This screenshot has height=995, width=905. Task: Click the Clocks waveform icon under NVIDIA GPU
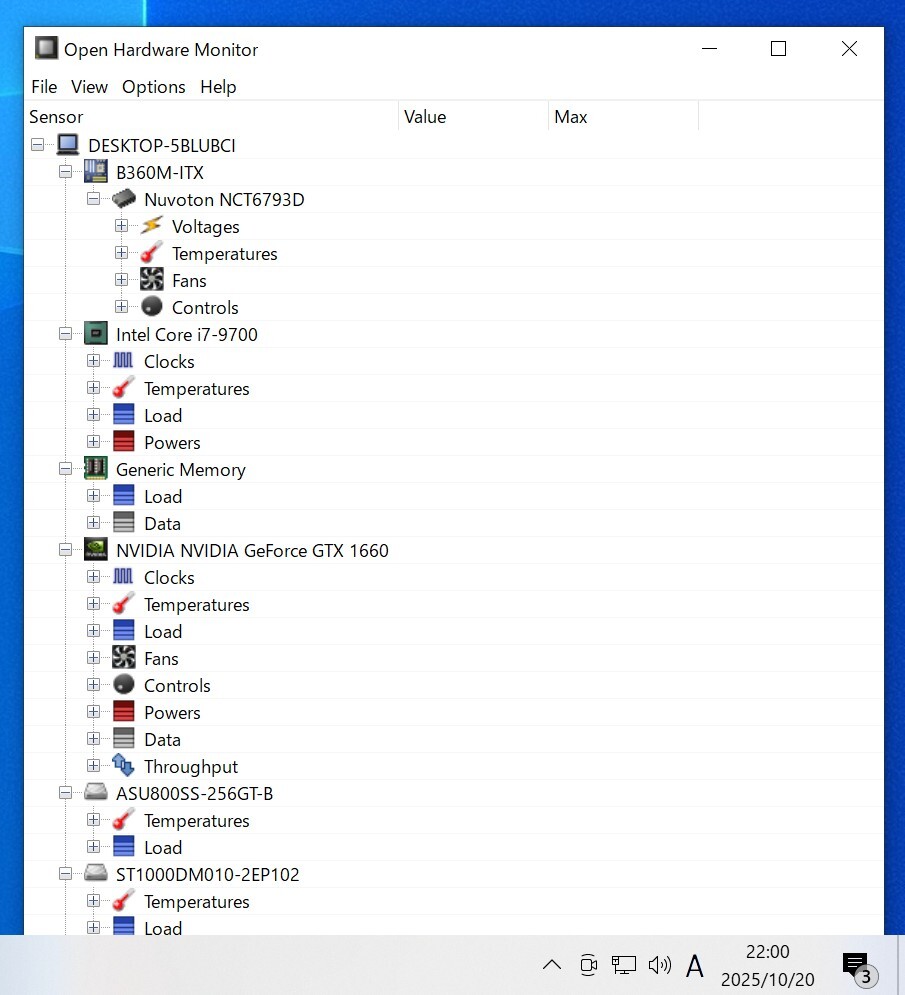pos(123,577)
